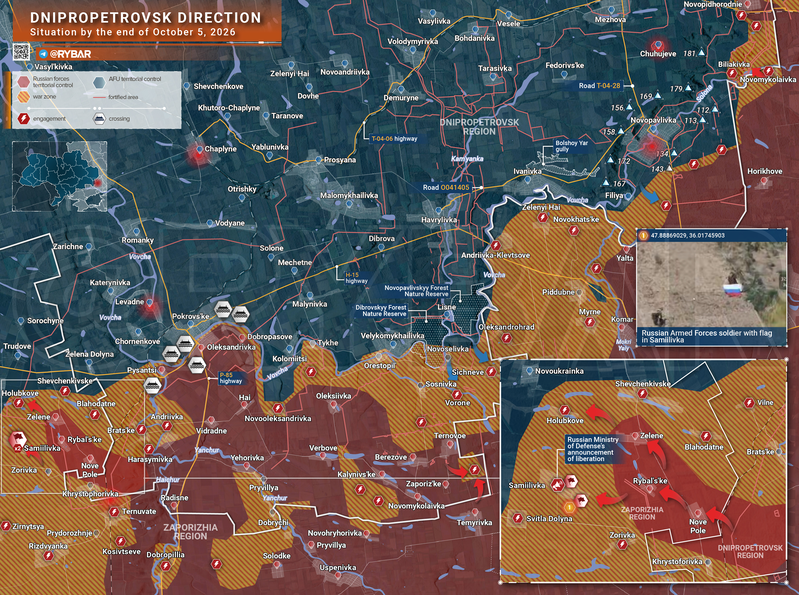
Task: Select the engagement icon in the legend
Action: click(x=23, y=119)
